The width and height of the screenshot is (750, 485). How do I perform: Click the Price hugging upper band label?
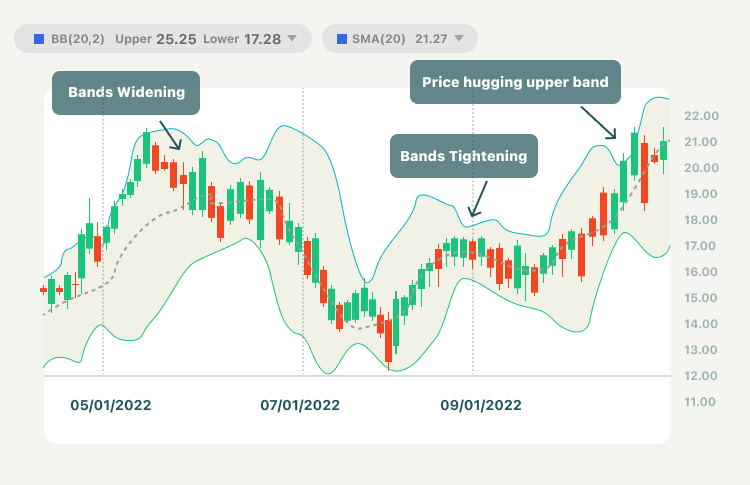click(x=516, y=82)
